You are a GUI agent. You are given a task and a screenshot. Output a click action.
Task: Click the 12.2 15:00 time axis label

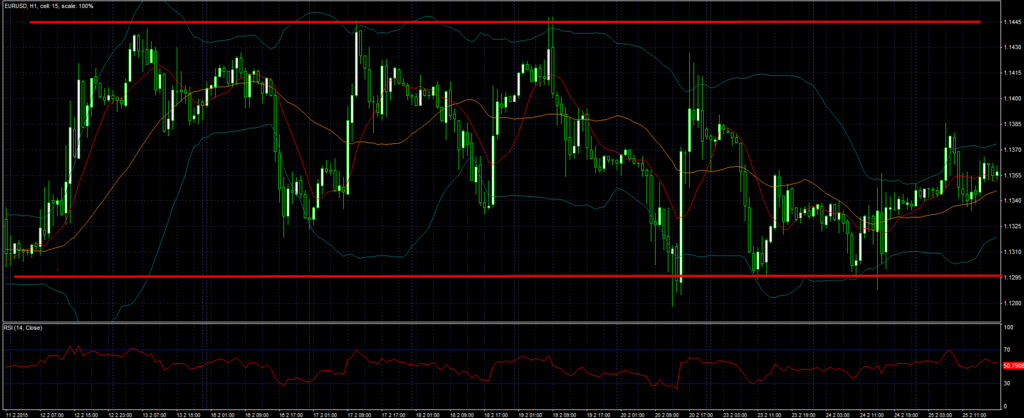coord(85,414)
